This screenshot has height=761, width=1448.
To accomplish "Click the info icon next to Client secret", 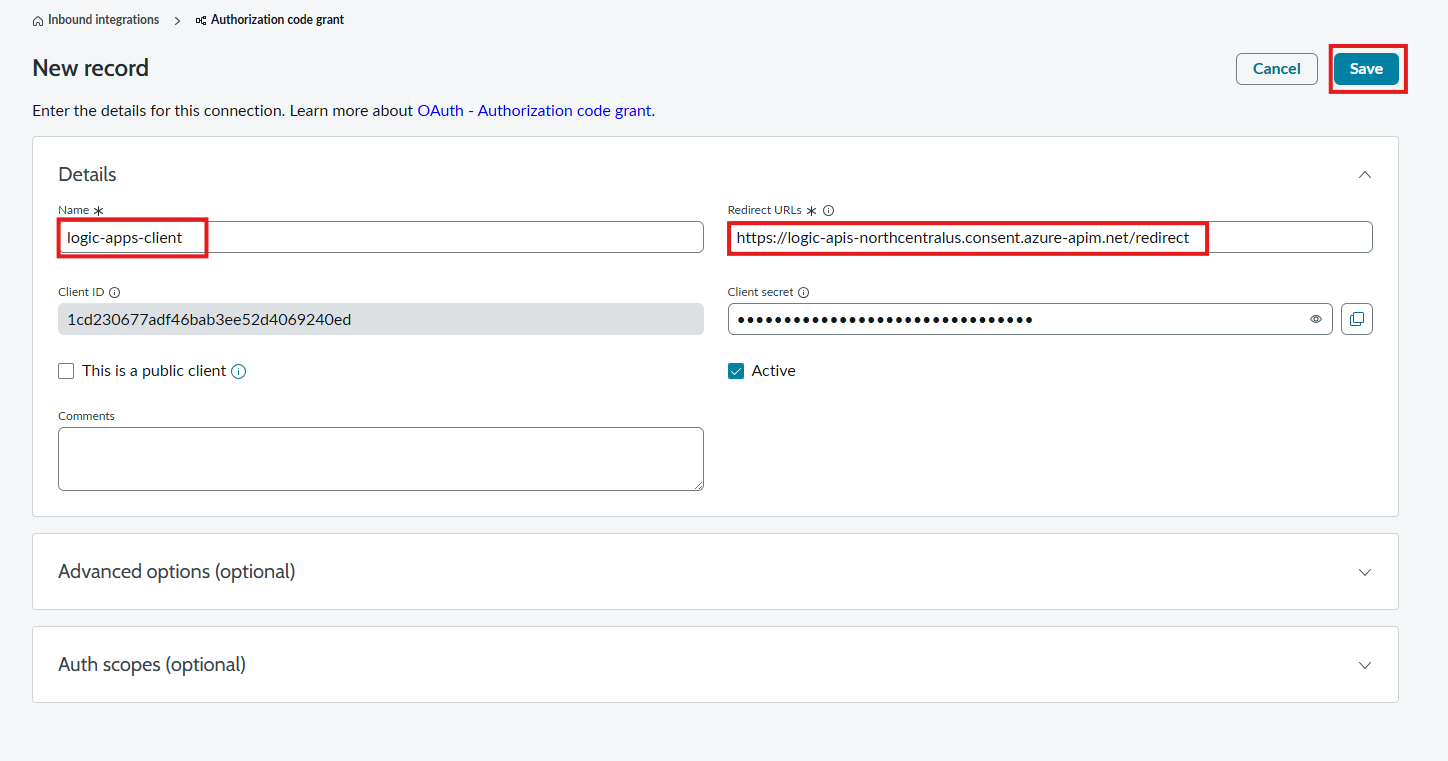I will click(805, 291).
